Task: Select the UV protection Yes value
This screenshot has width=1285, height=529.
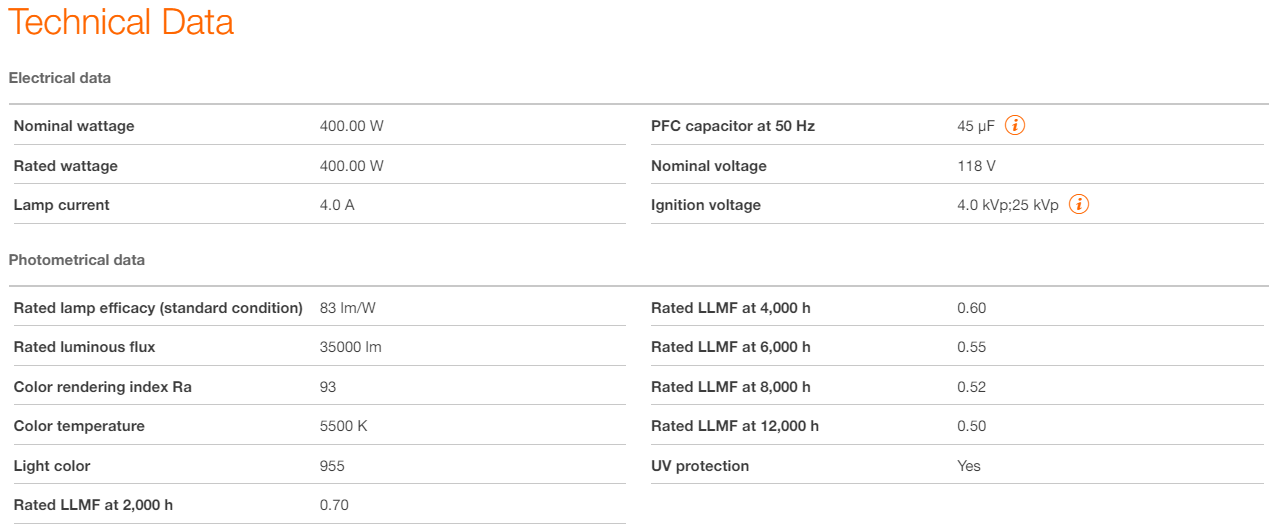Action: (x=969, y=466)
